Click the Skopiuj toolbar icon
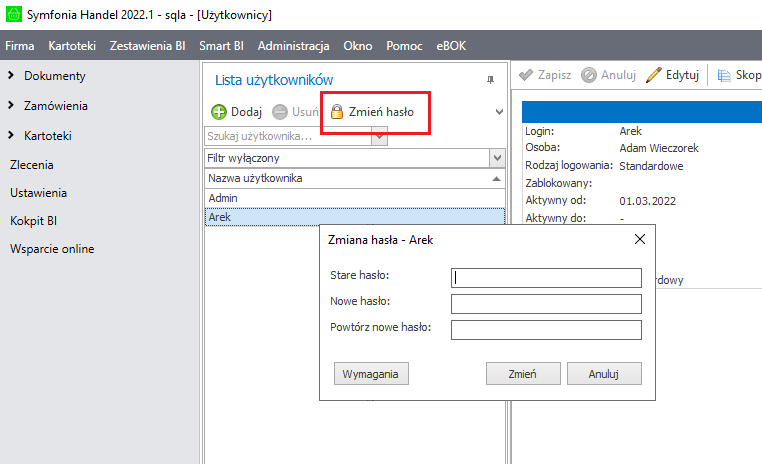 (x=724, y=75)
